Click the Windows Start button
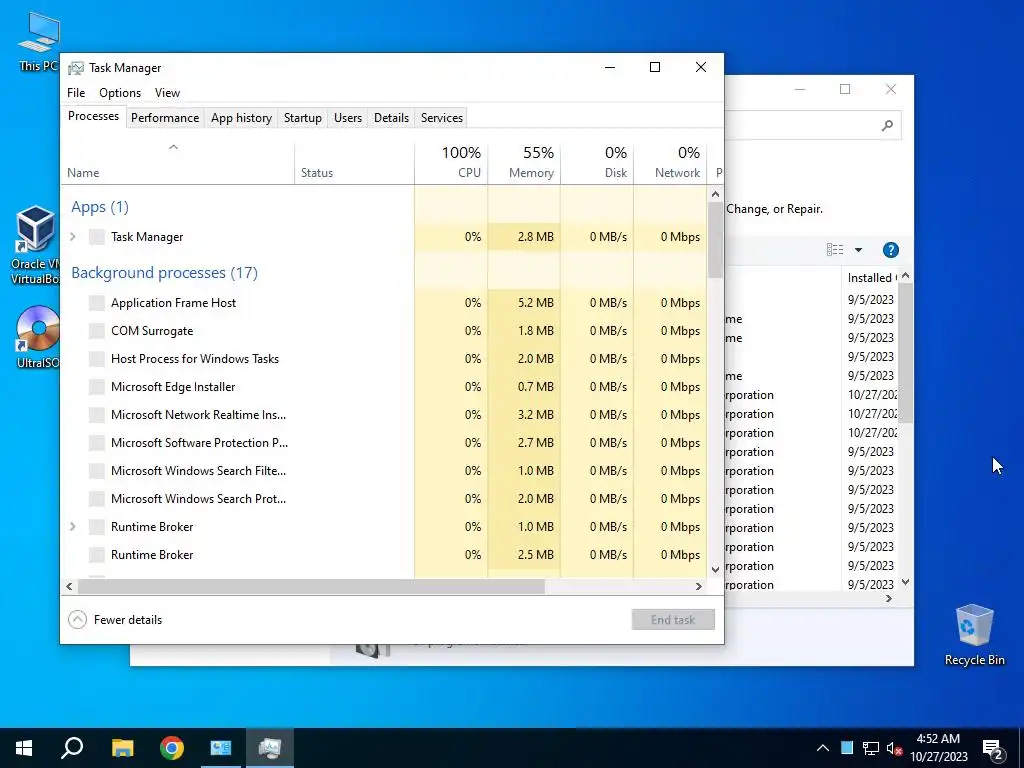 [x=24, y=748]
